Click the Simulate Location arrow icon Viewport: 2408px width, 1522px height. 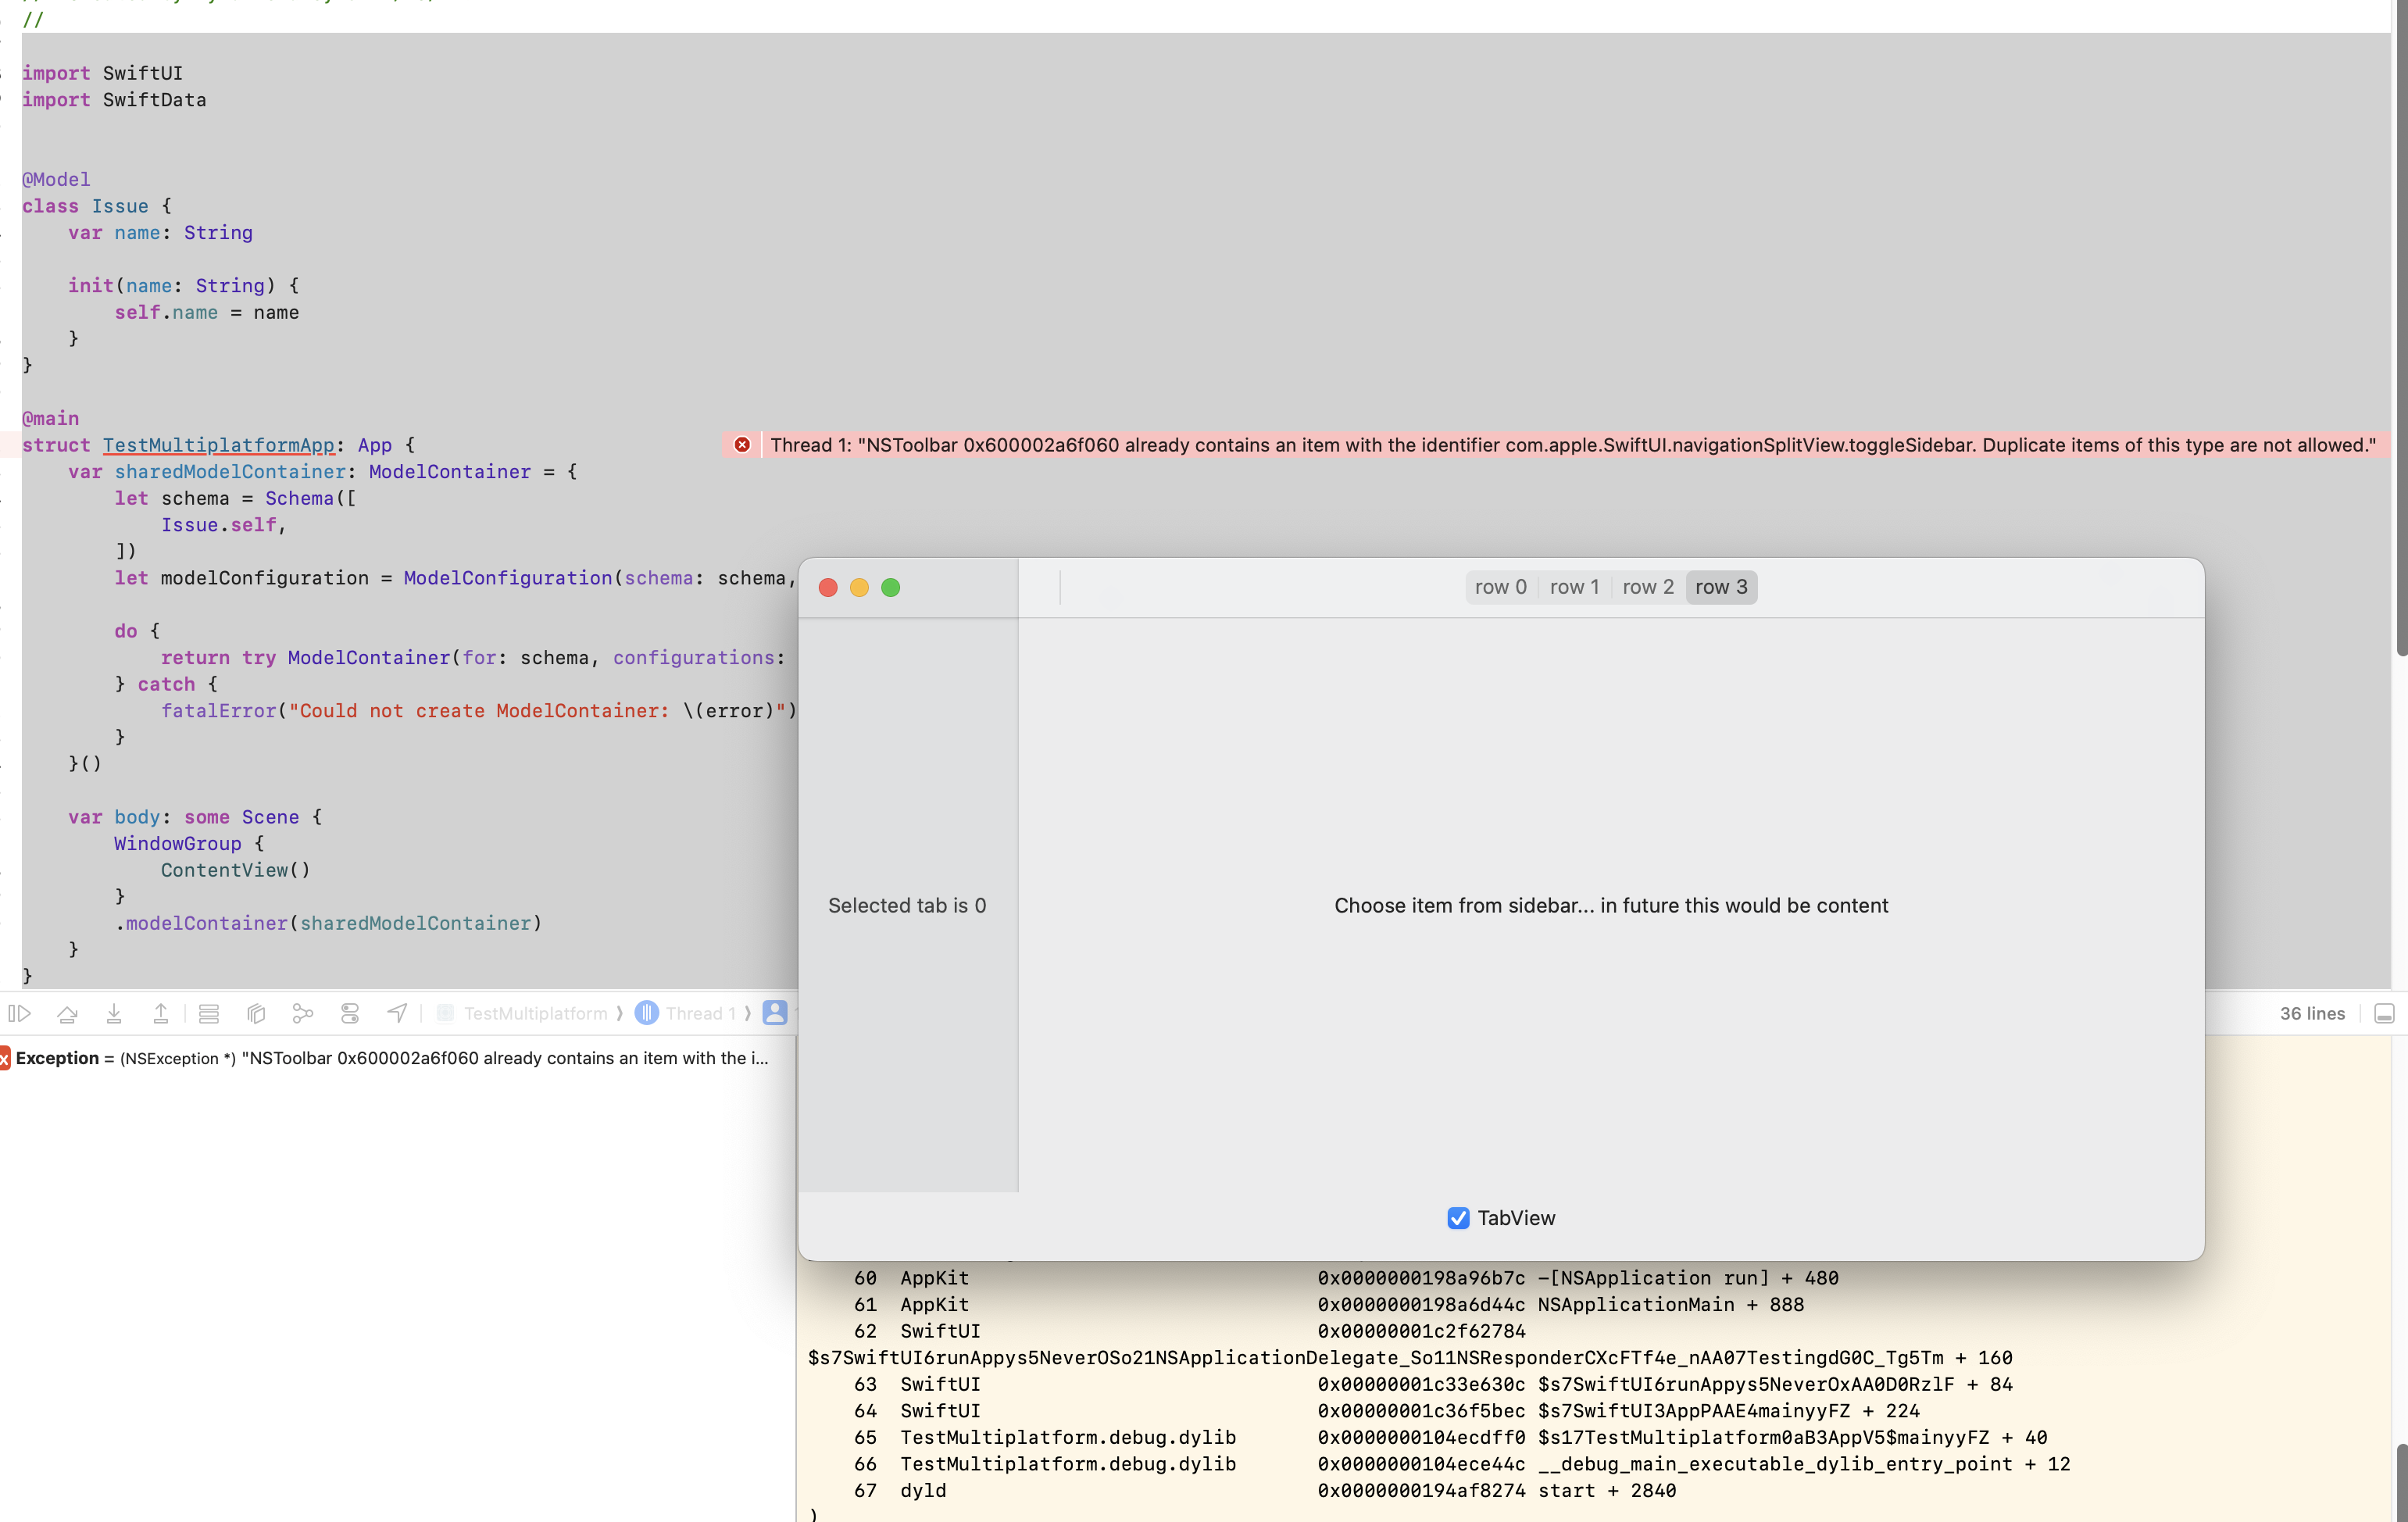click(397, 1013)
